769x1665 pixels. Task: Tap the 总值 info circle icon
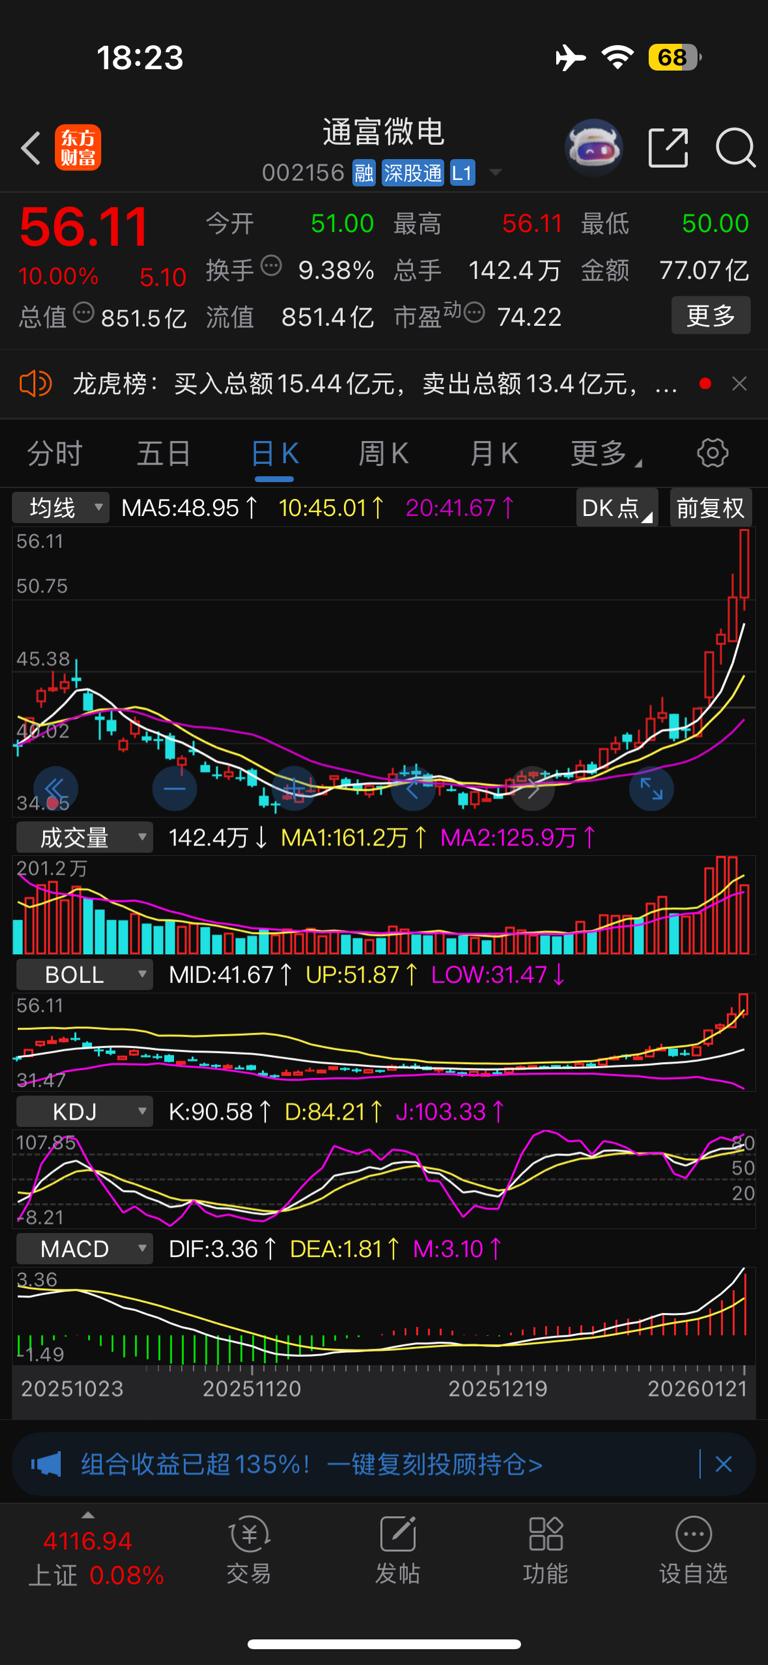click(84, 313)
